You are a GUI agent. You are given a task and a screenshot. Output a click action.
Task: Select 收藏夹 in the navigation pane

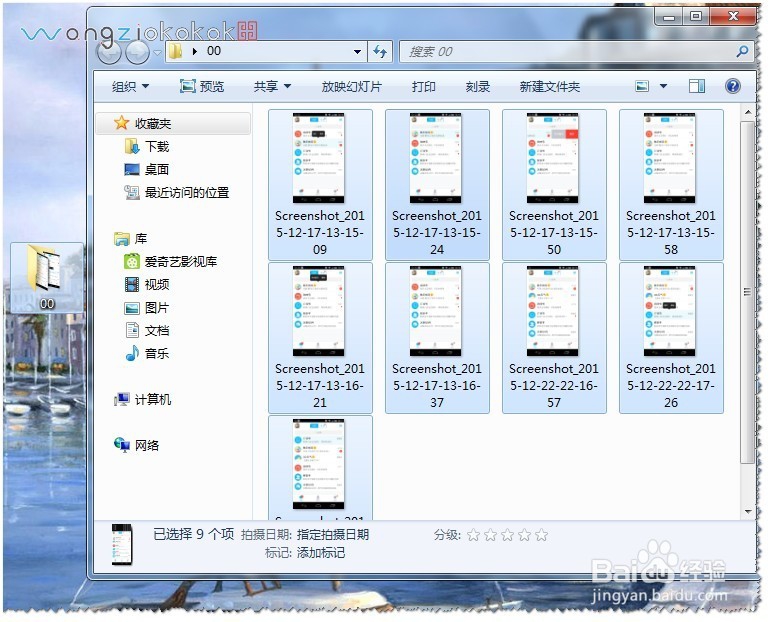[x=174, y=123]
